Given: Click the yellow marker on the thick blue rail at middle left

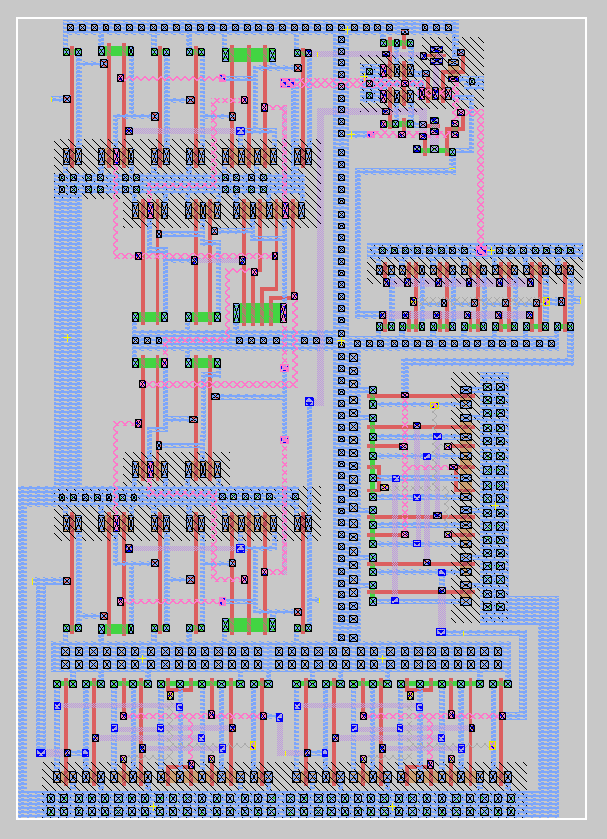Looking at the screenshot, I should [67, 340].
